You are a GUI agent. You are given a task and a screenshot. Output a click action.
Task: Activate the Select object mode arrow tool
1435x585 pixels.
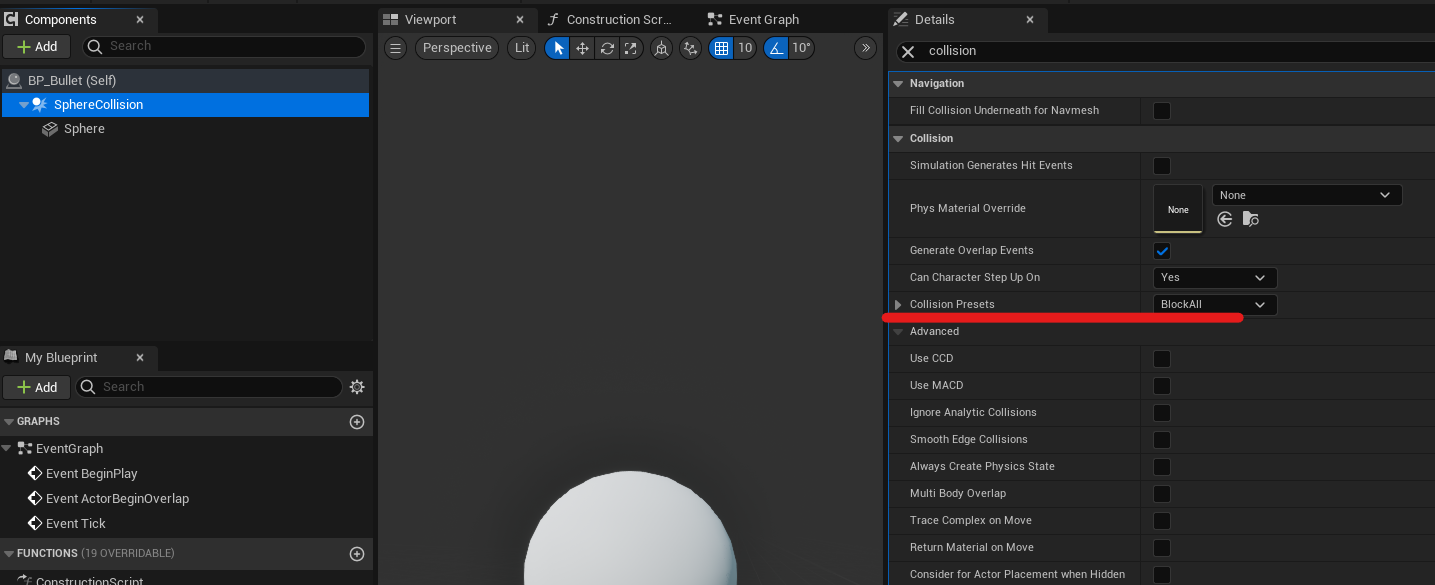[558, 48]
